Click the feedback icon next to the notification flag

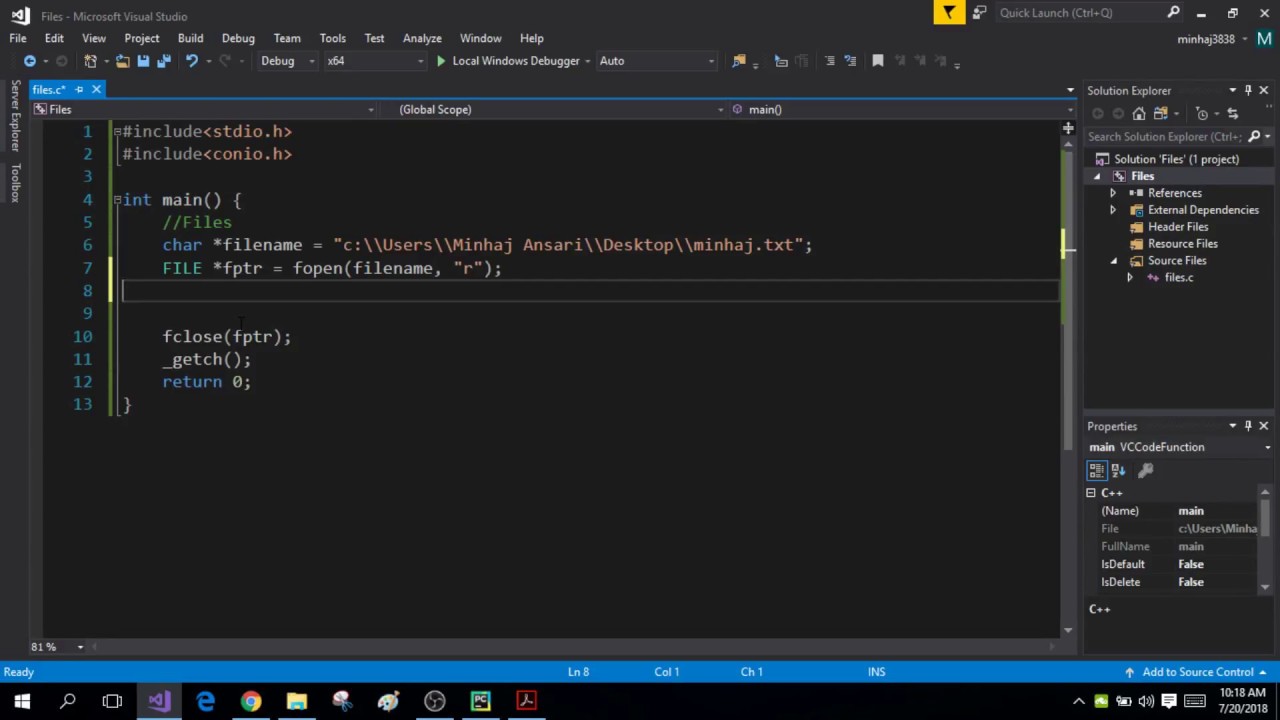979,12
